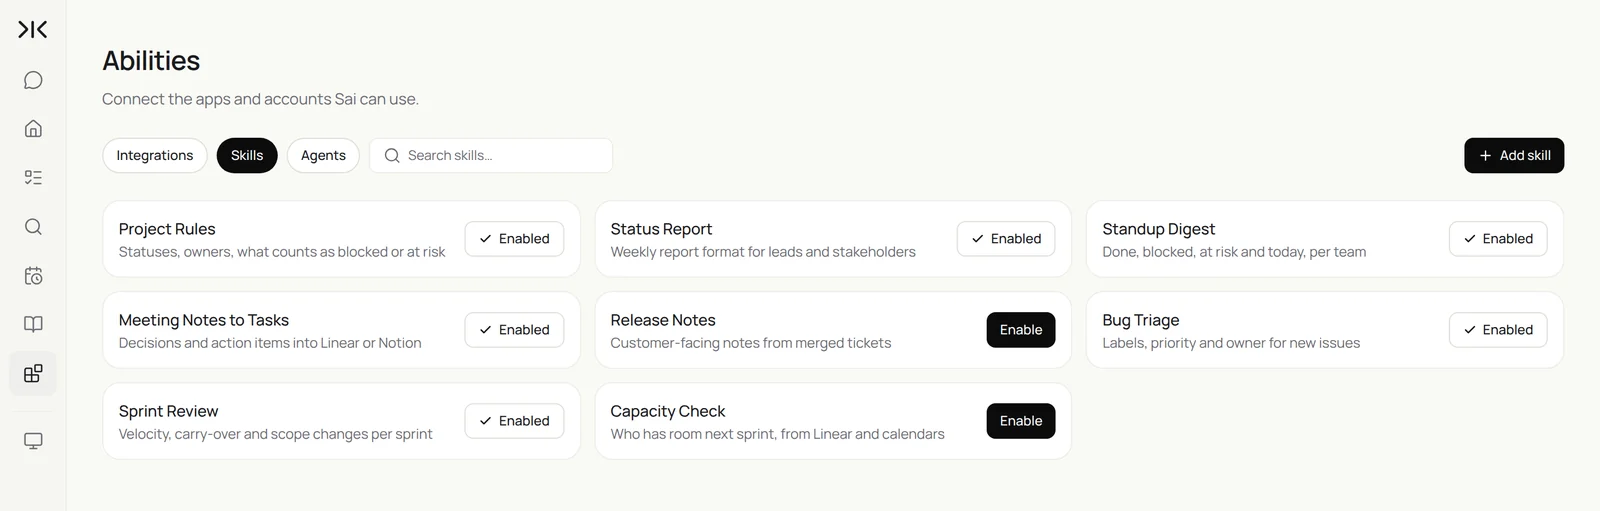This screenshot has width=1600, height=511.
Task: Open the Capacity Check skill title
Action: click(x=668, y=411)
